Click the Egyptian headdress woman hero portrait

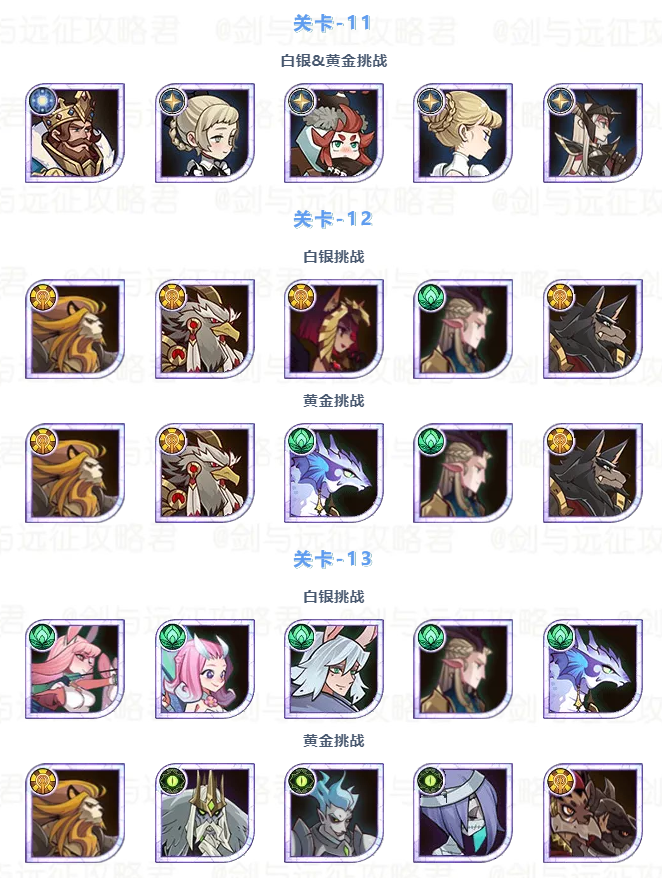point(334,329)
